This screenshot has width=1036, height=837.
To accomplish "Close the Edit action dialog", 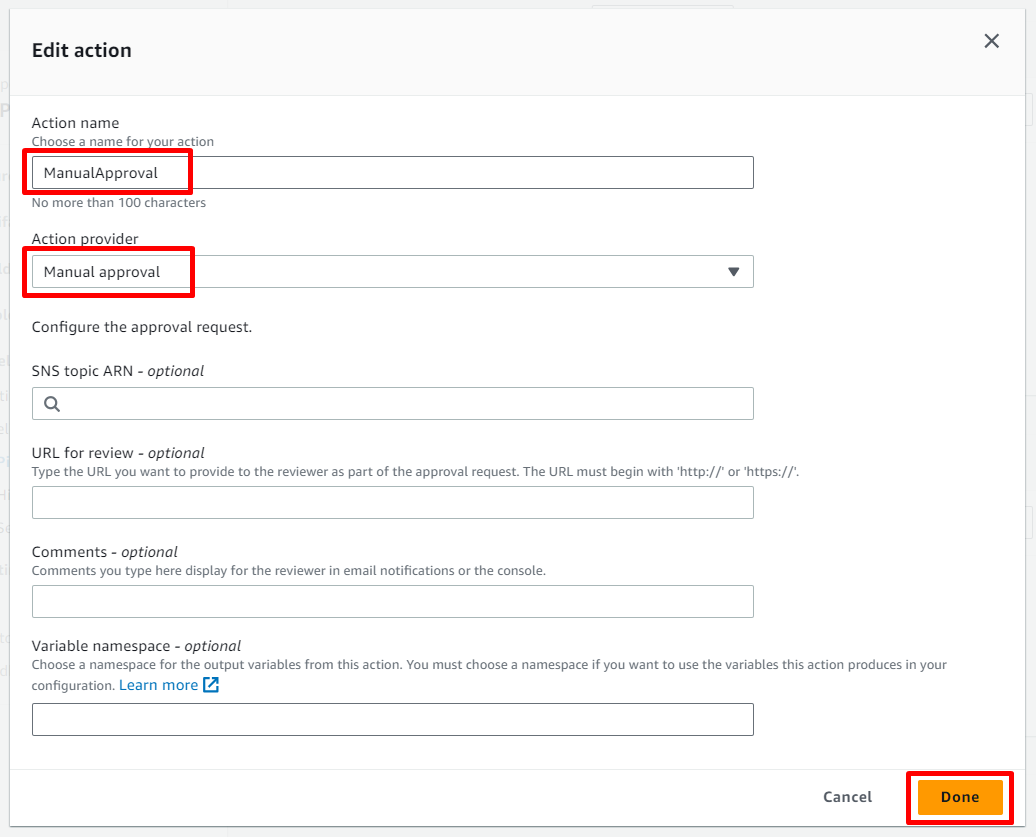I will tap(991, 41).
